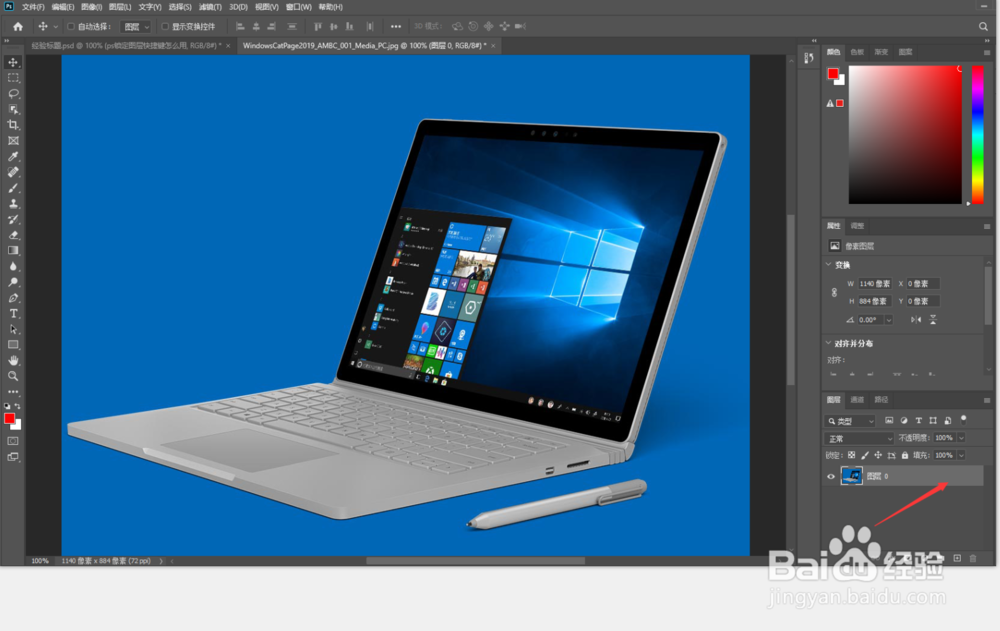Switch to the 路径 paths tab
The image size is (1000, 631).
click(881, 399)
